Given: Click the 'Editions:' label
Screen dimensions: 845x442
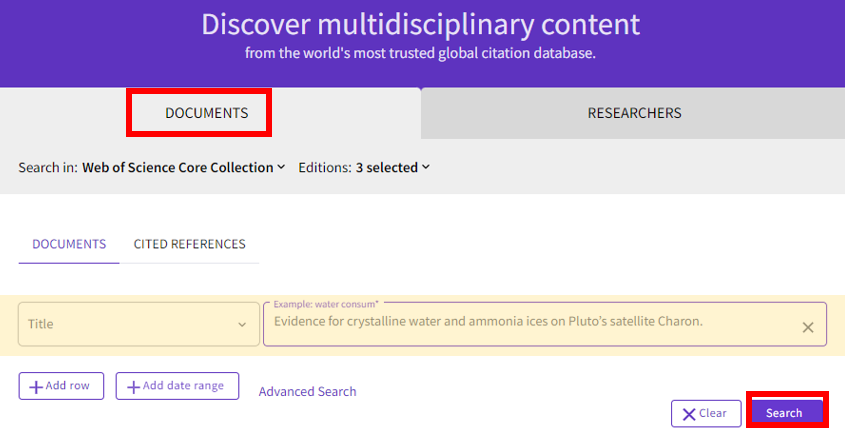Looking at the screenshot, I should coord(325,168).
